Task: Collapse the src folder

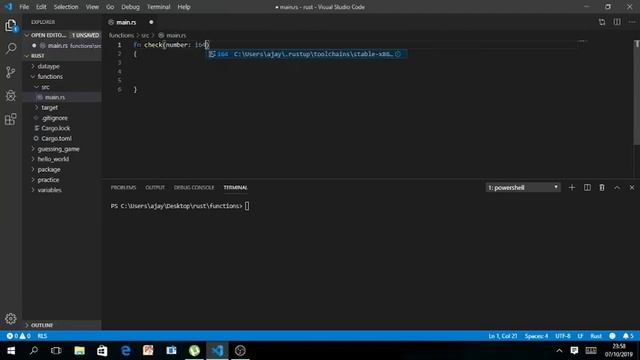Action: pos(45,87)
